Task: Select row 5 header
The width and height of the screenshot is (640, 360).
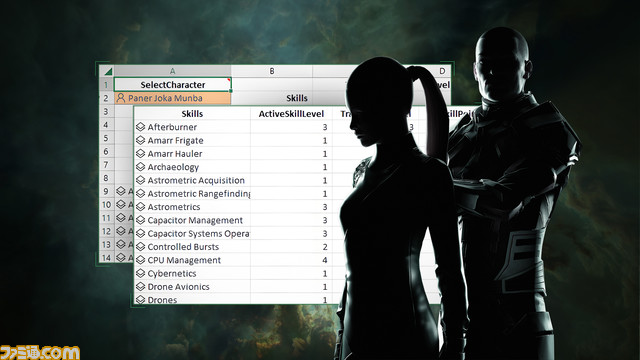Action: 106,138
